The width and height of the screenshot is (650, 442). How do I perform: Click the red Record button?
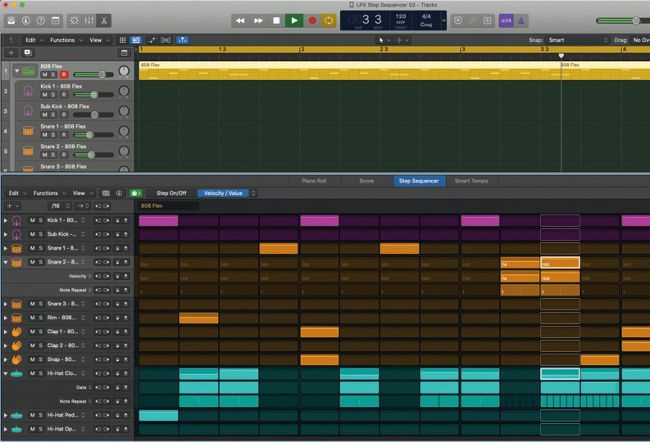(x=312, y=20)
